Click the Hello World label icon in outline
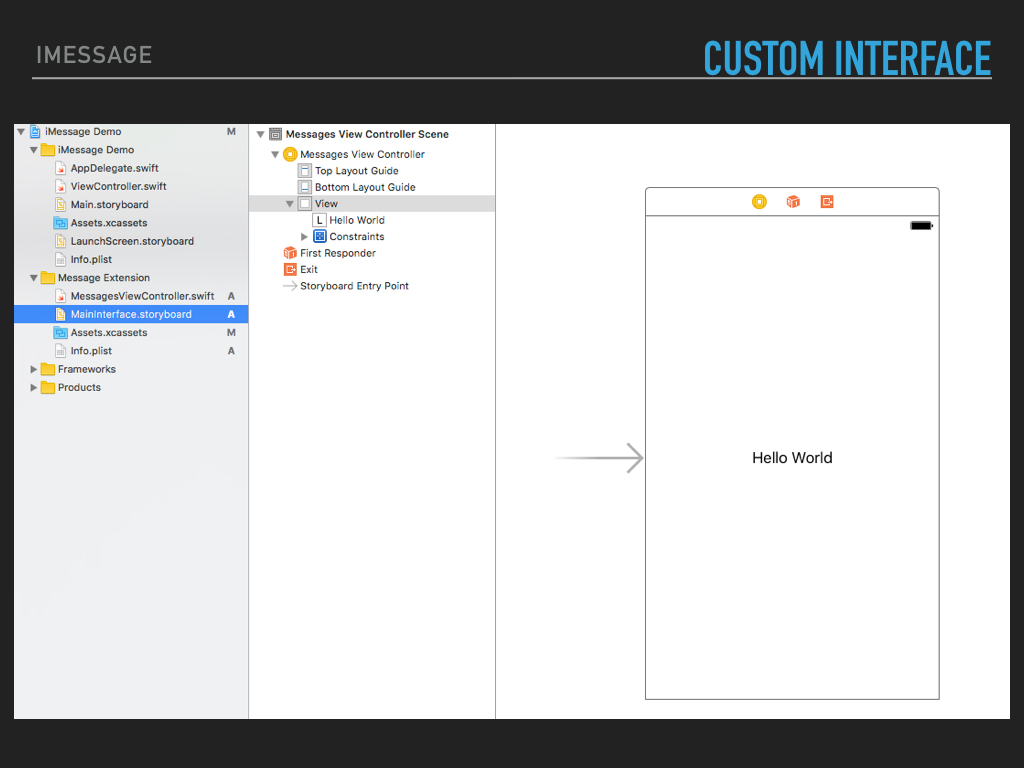Viewport: 1024px width, 768px height. click(x=320, y=220)
